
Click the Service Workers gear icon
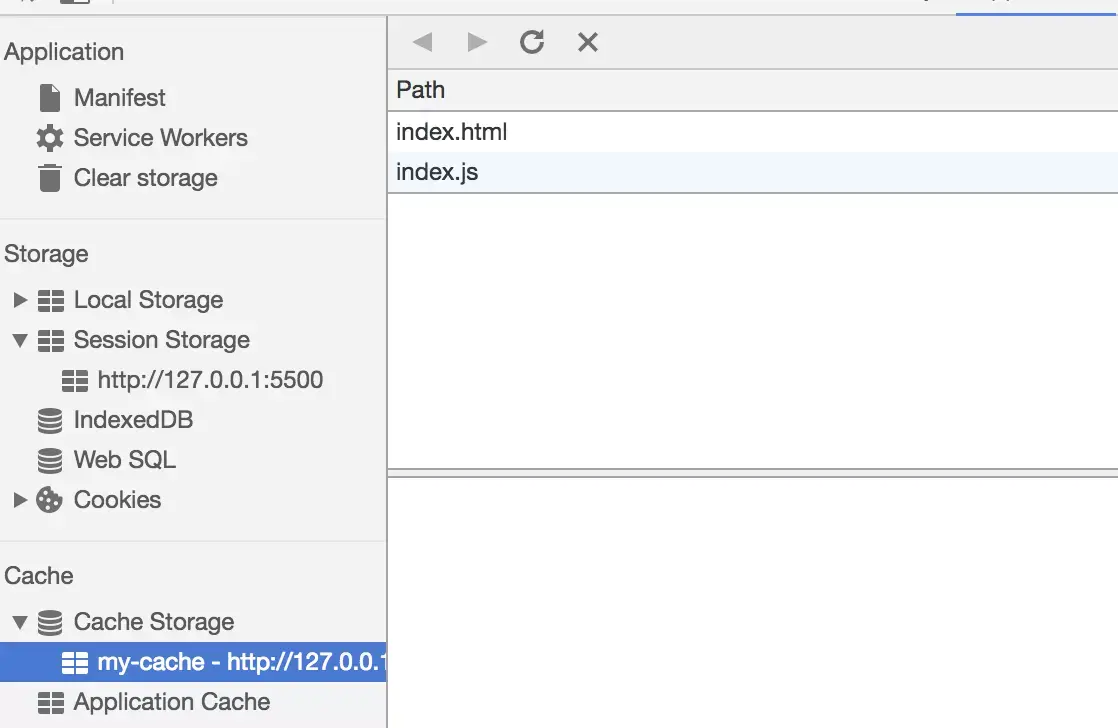click(50, 138)
